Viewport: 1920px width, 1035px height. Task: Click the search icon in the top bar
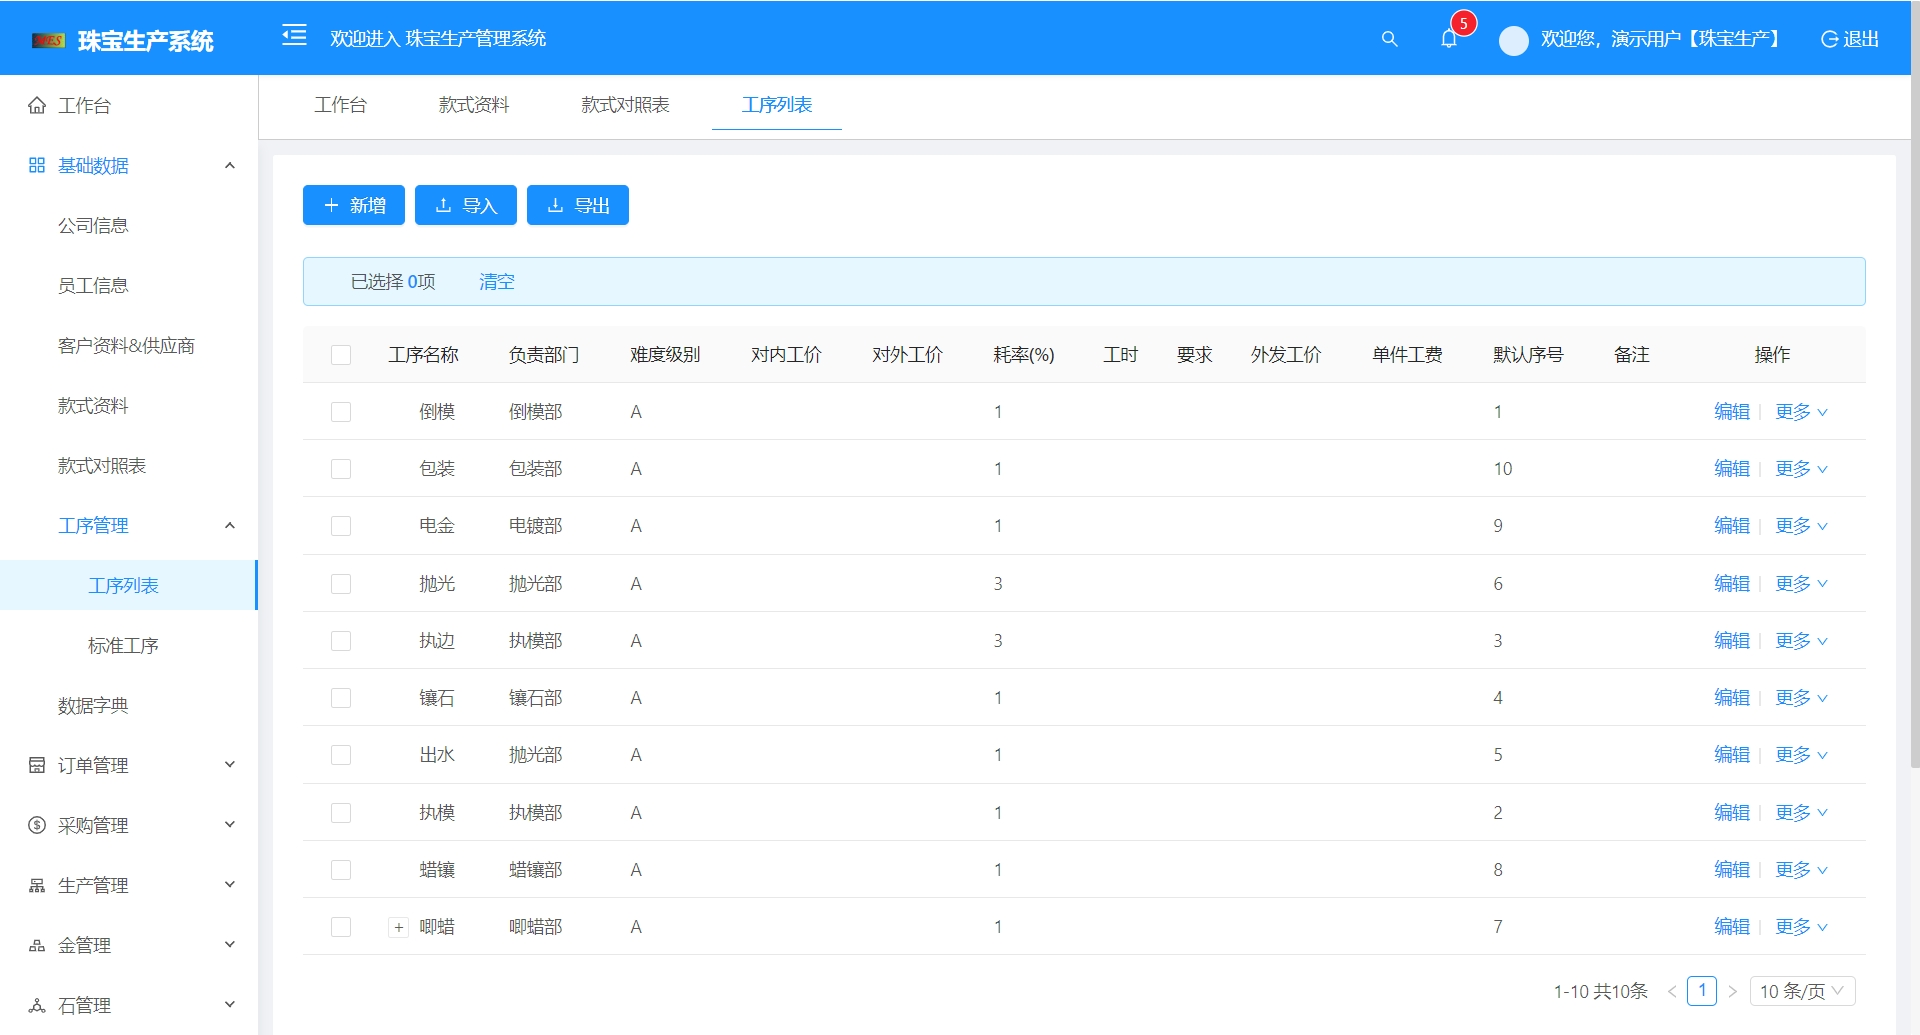pos(1389,40)
